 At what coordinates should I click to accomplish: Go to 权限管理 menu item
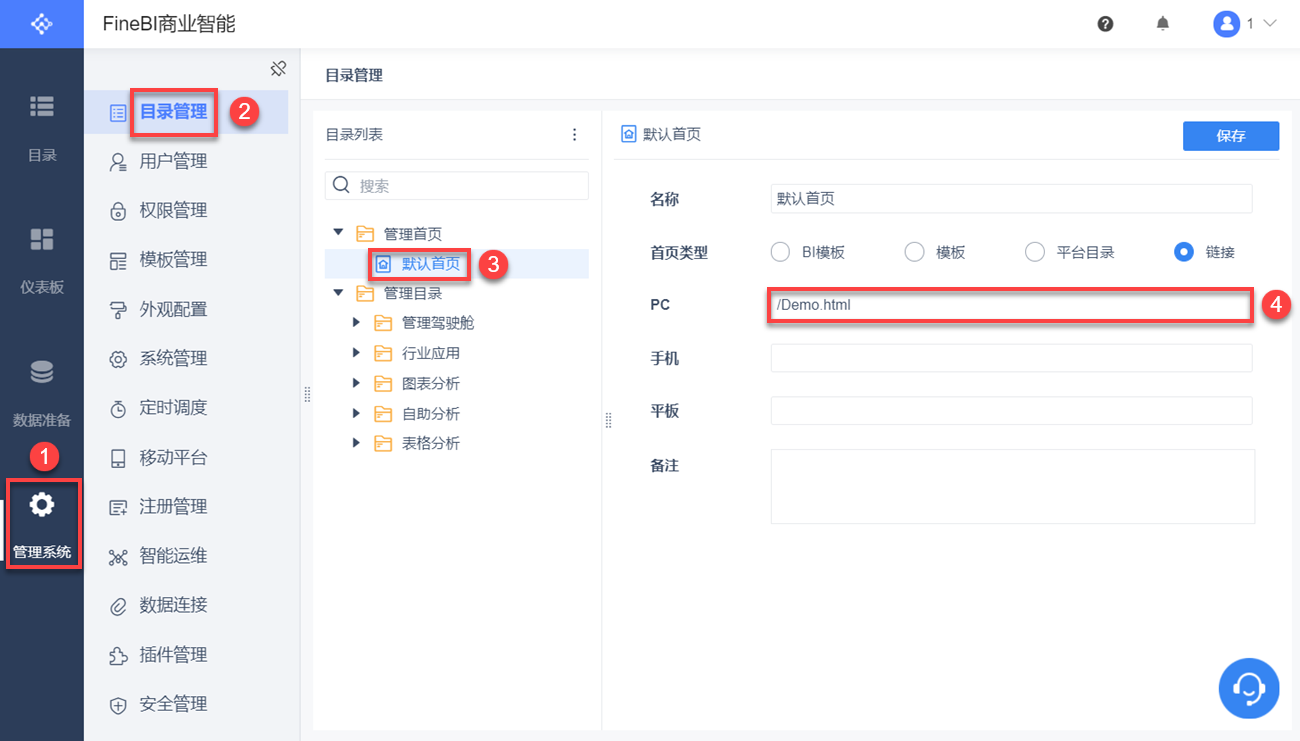173,211
